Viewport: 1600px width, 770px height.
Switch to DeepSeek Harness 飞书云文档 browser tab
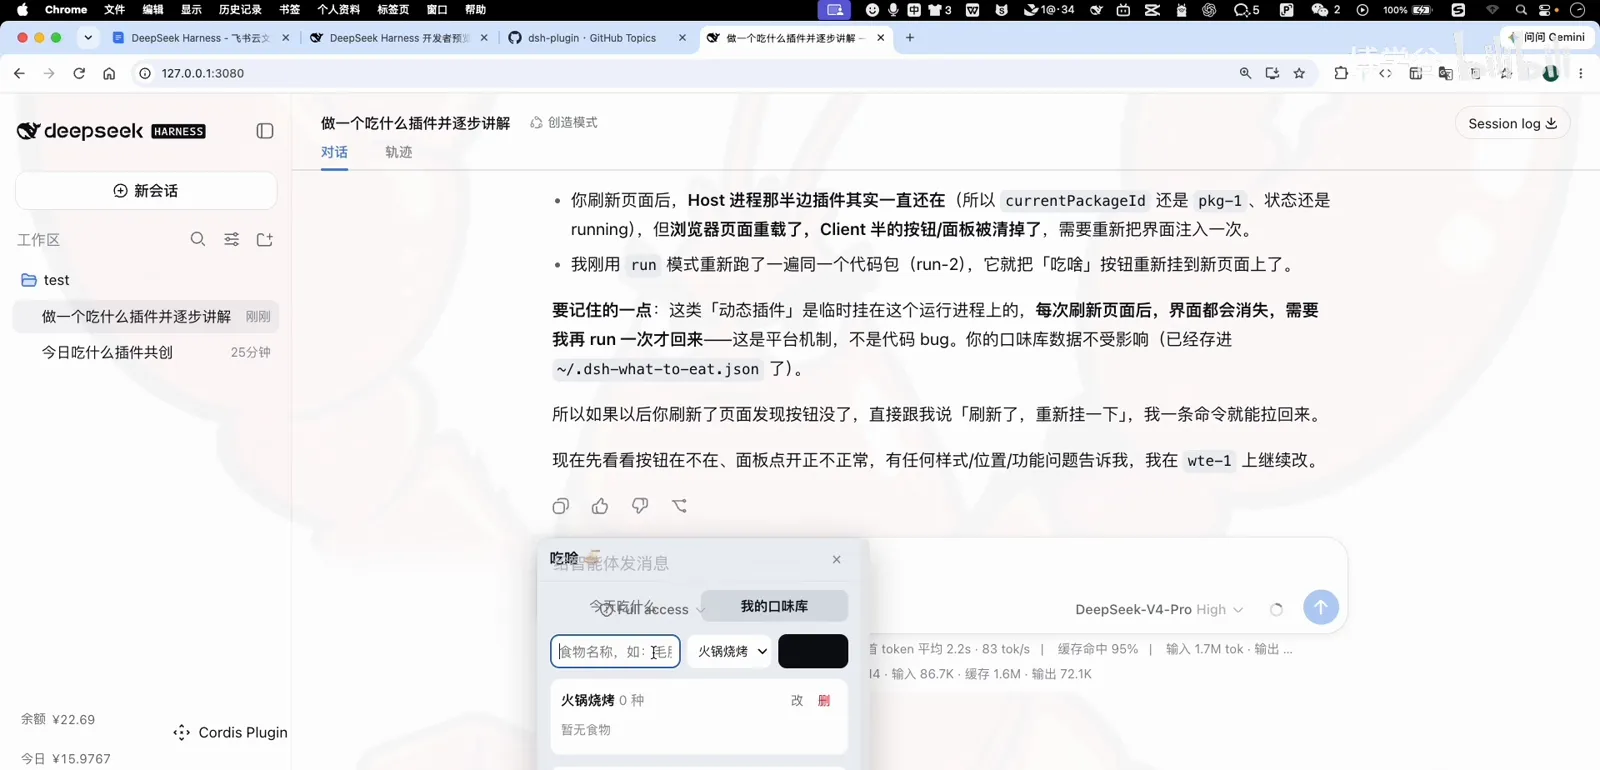200,38
